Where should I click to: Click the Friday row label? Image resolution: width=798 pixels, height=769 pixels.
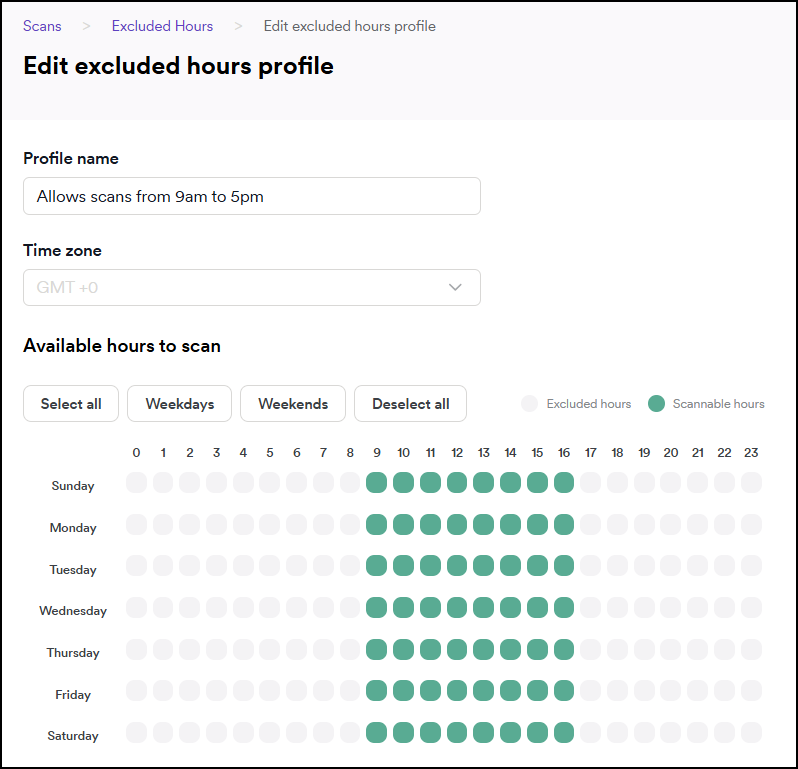pyautogui.click(x=73, y=694)
